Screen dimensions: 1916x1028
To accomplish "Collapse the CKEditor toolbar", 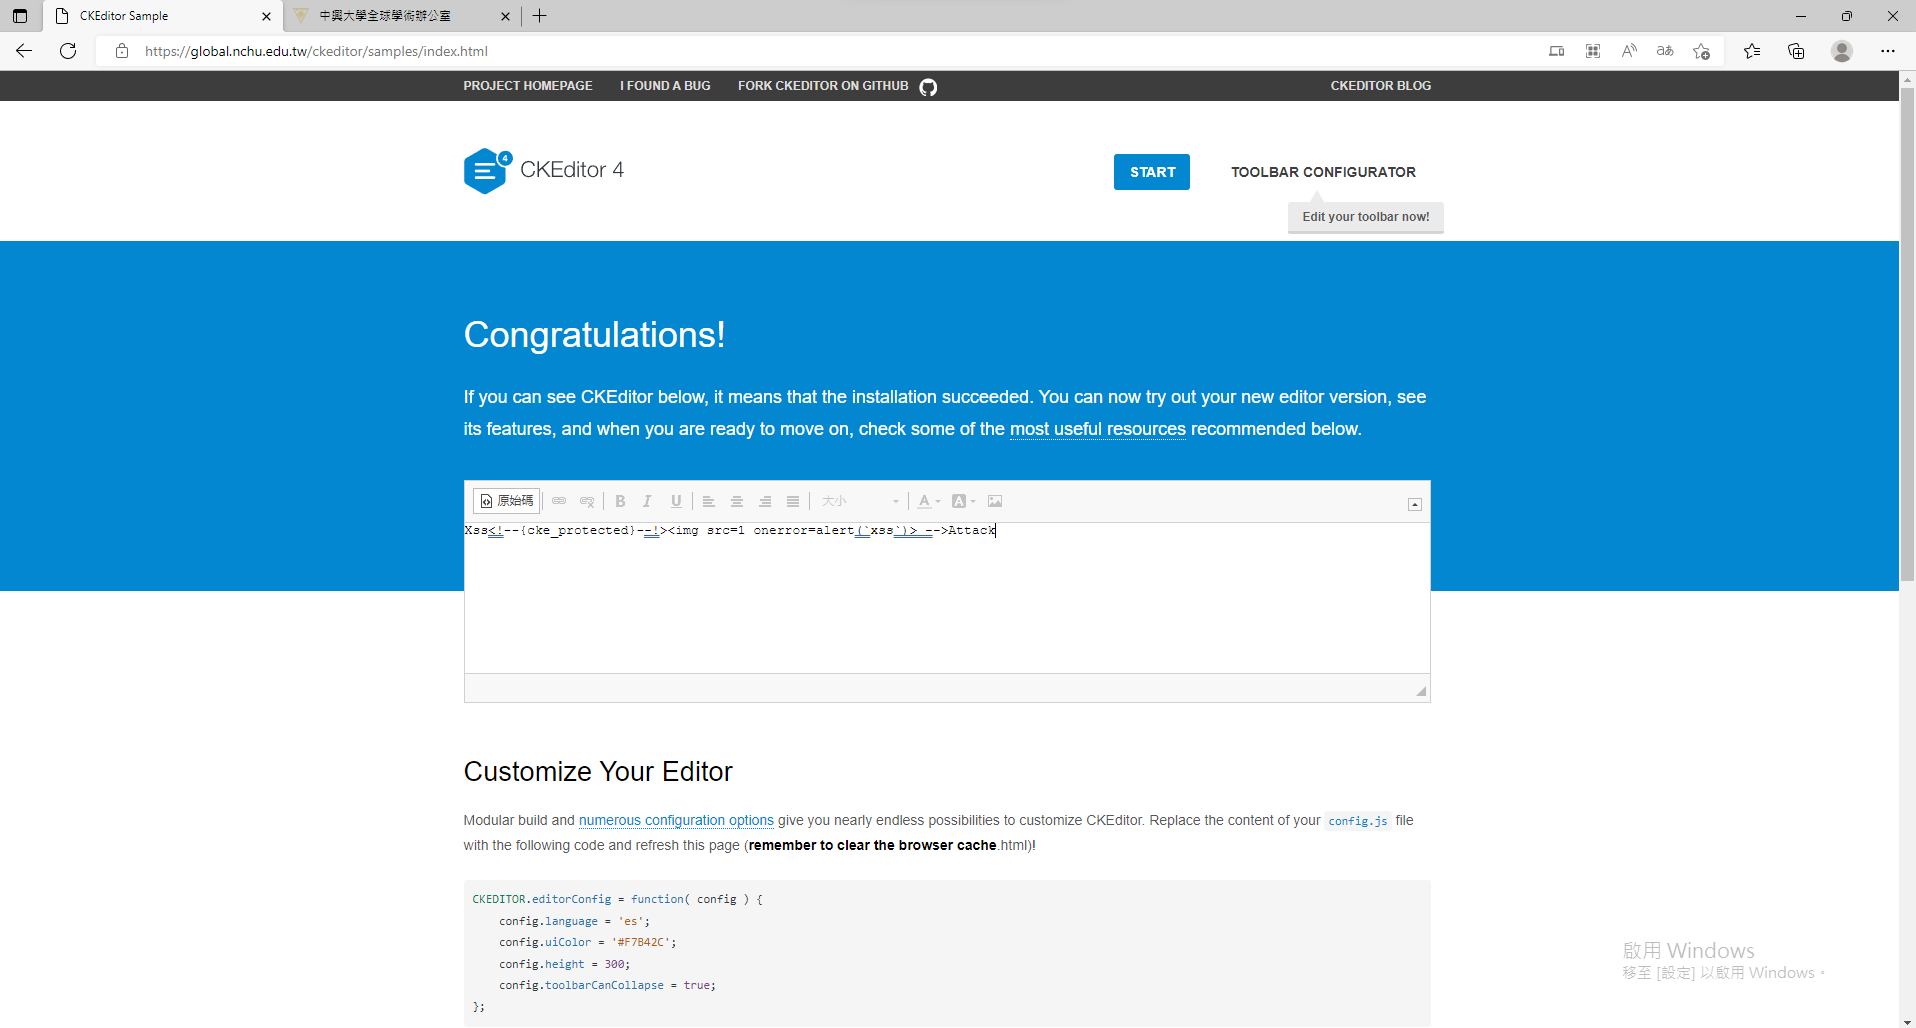I will (1415, 504).
